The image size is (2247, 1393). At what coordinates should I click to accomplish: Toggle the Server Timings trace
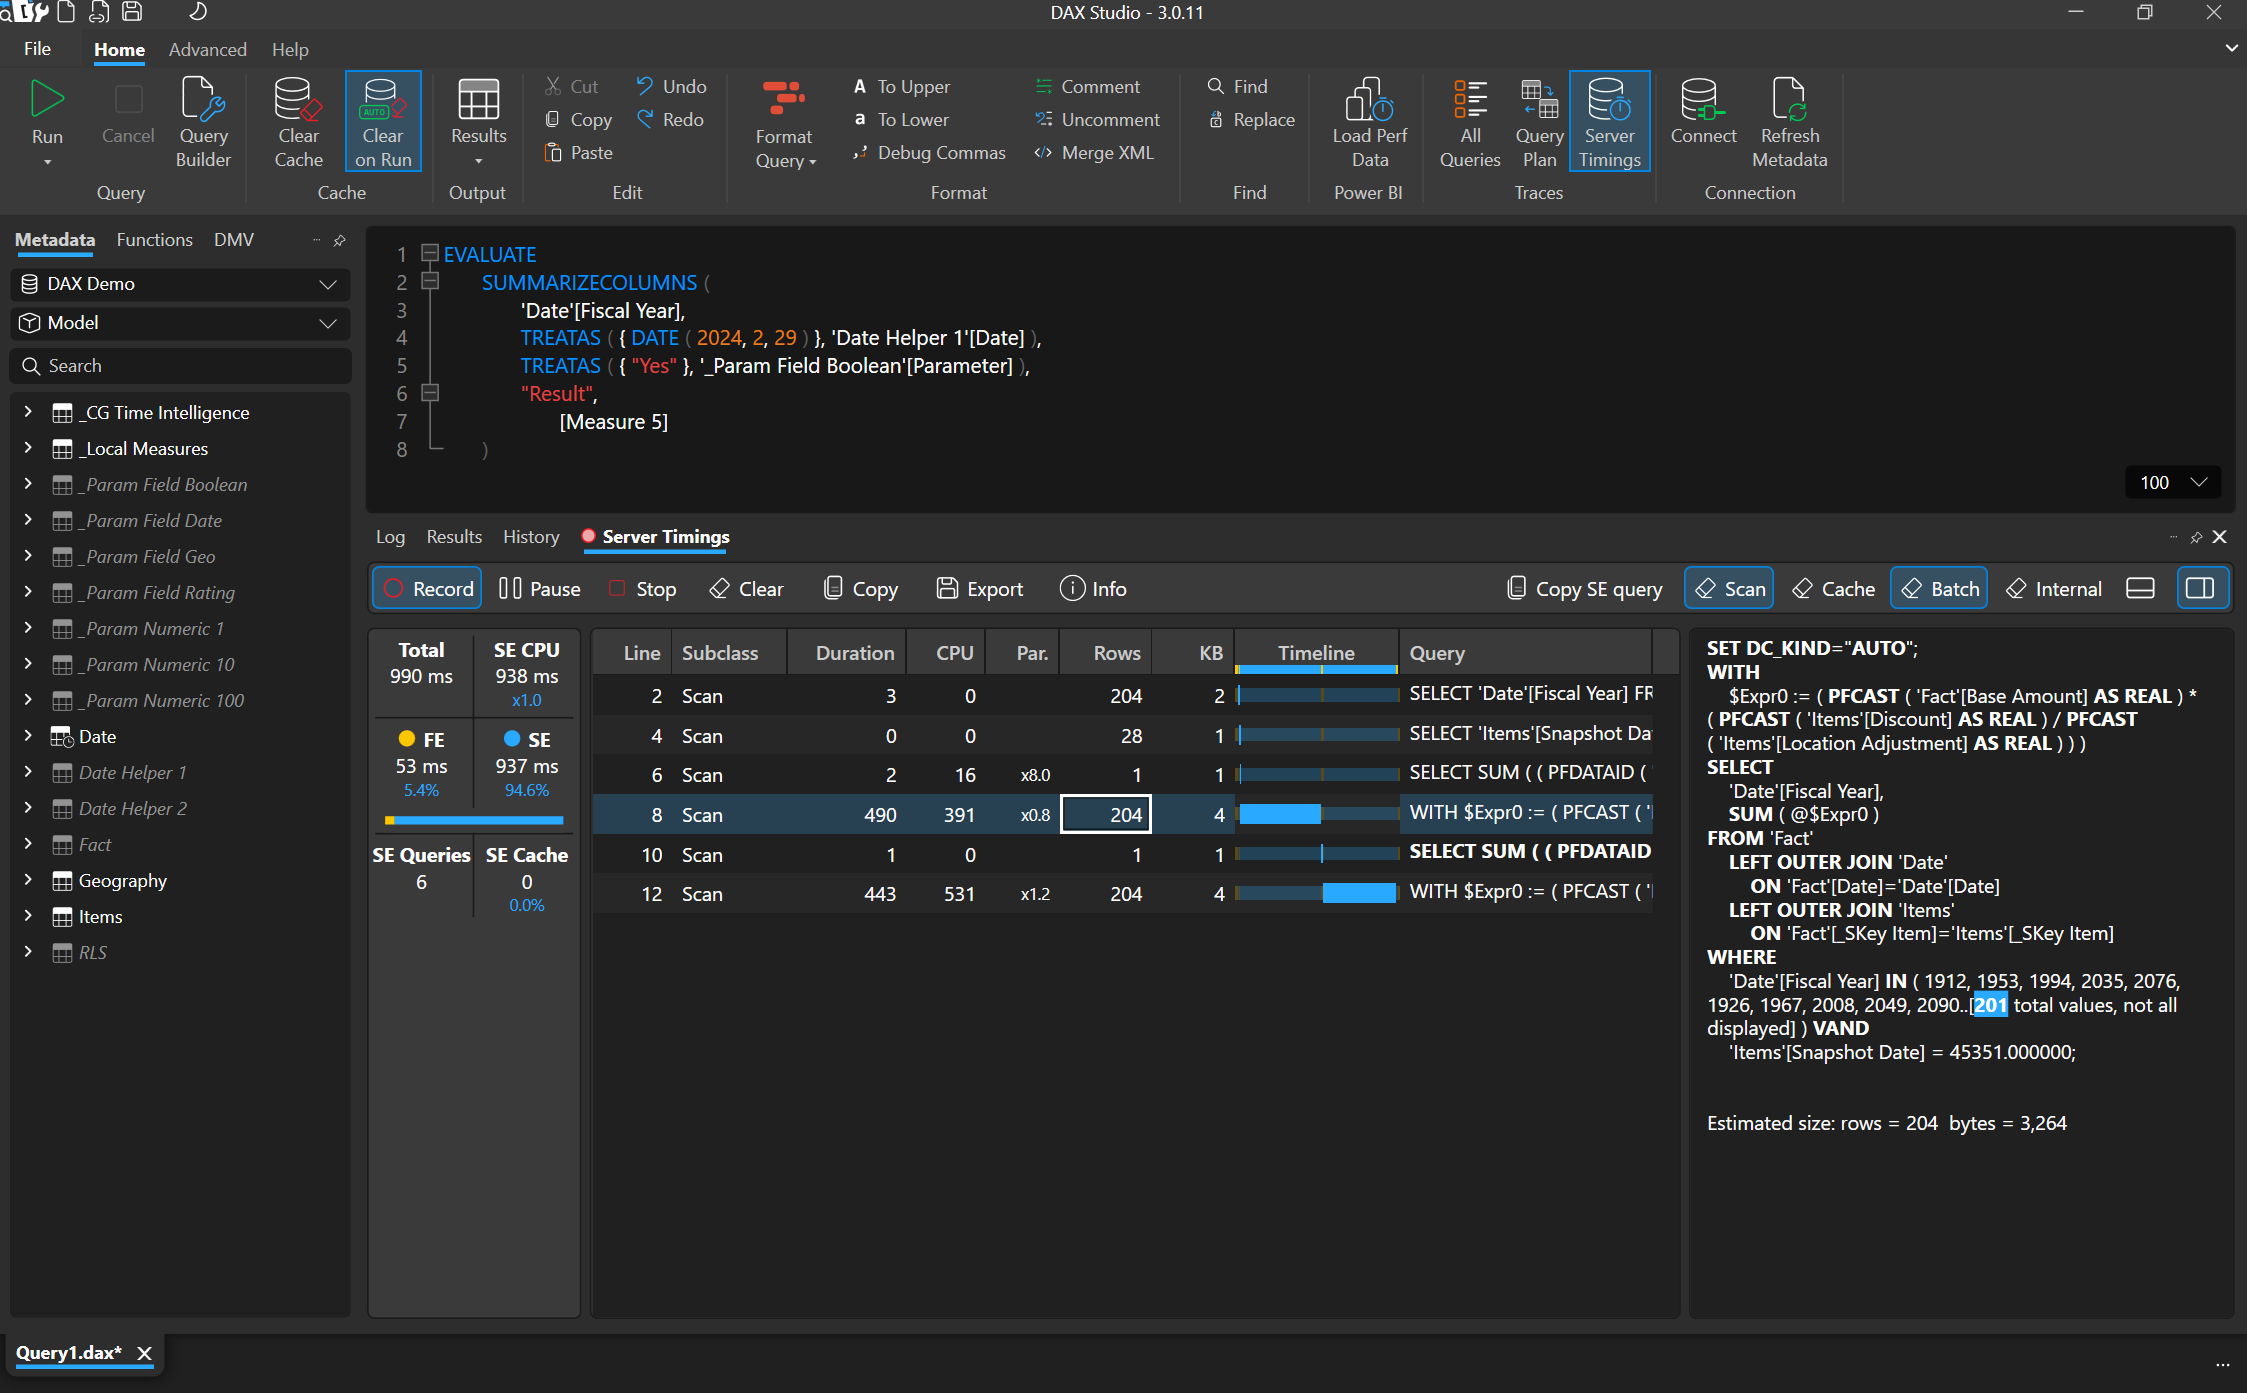point(1609,121)
